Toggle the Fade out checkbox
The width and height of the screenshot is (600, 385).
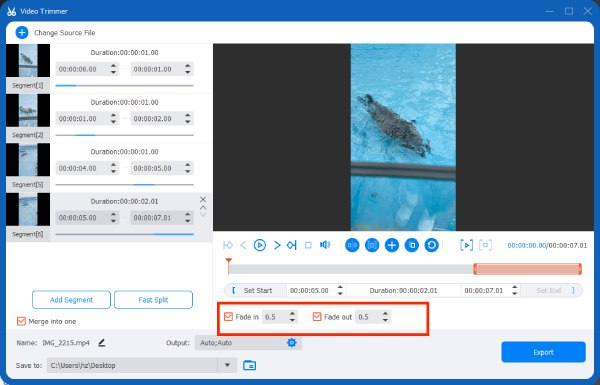tap(317, 316)
